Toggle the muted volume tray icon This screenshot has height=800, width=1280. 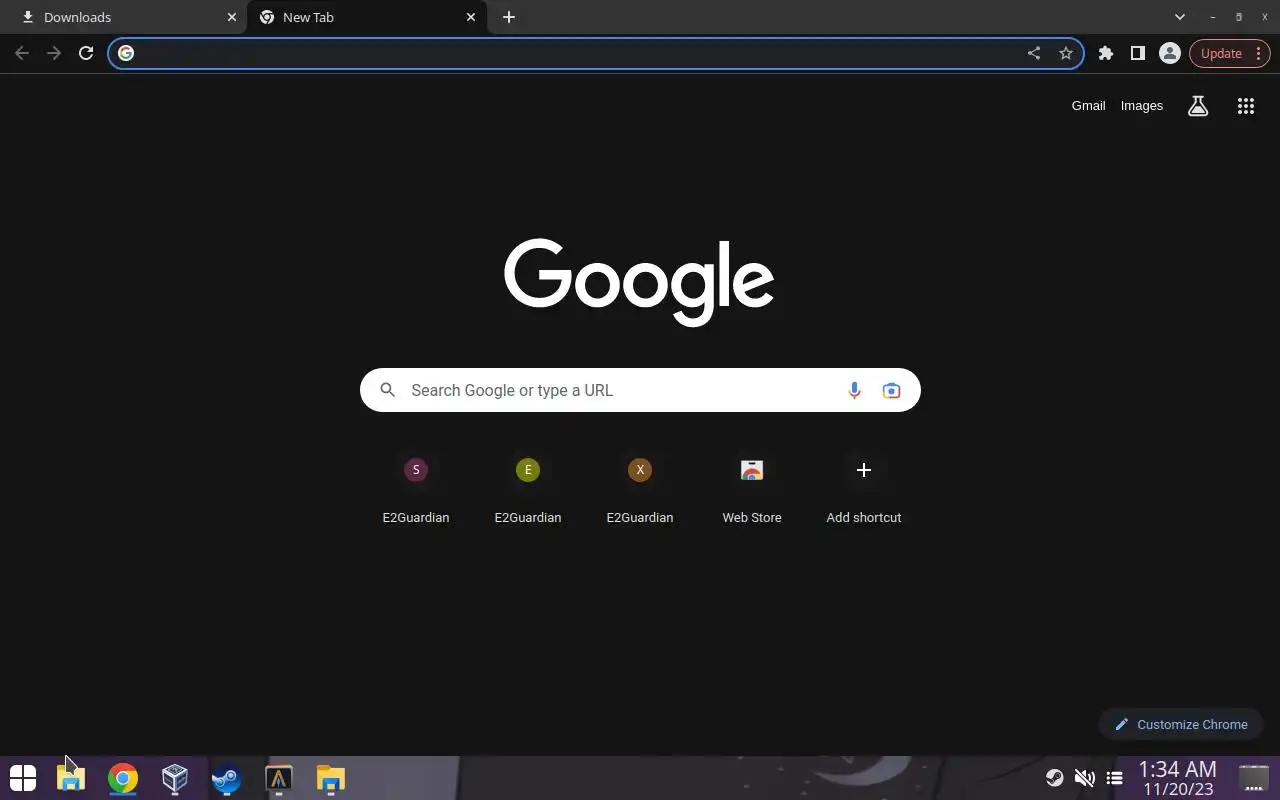1084,778
